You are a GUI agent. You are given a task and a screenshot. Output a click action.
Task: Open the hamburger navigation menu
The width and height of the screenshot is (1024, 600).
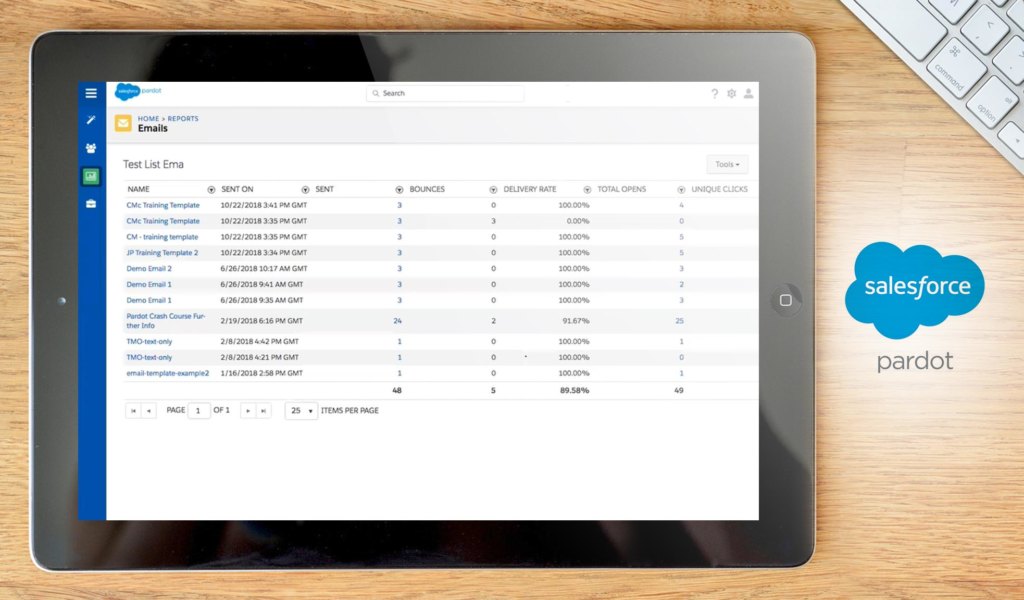[91, 93]
